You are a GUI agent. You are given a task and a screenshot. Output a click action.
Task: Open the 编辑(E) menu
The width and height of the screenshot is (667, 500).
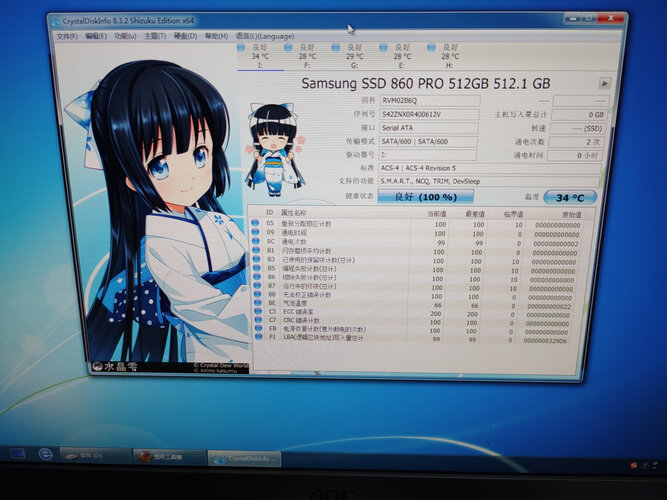click(96, 36)
